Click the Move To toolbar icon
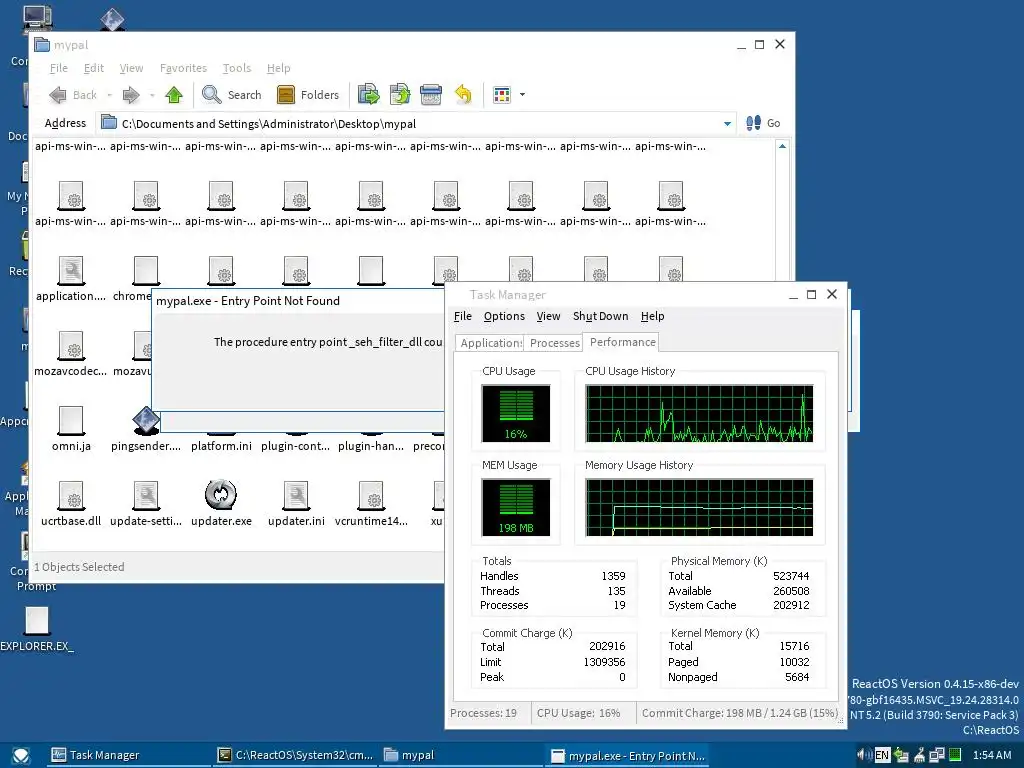 coord(368,95)
